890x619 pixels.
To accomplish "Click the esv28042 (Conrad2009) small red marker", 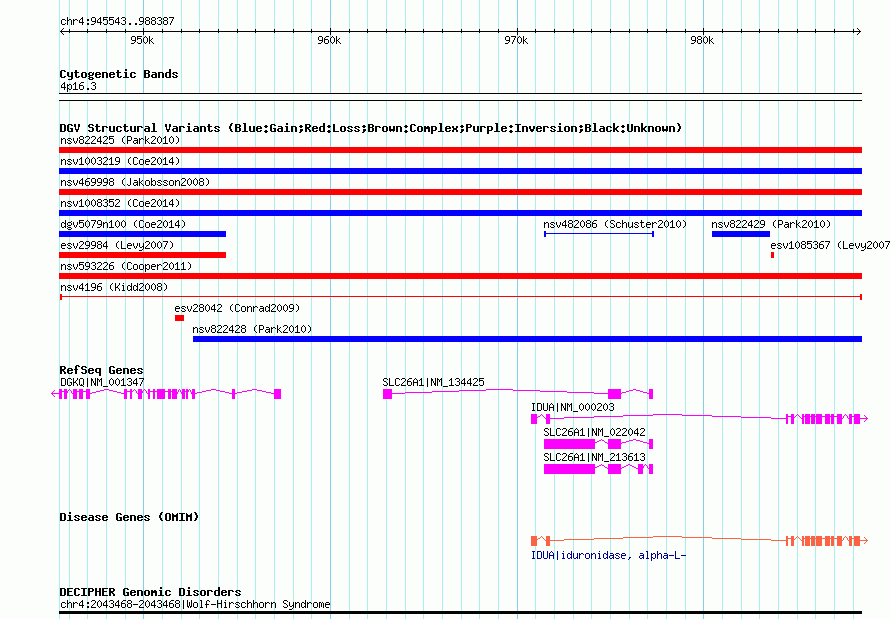I will [x=179, y=318].
